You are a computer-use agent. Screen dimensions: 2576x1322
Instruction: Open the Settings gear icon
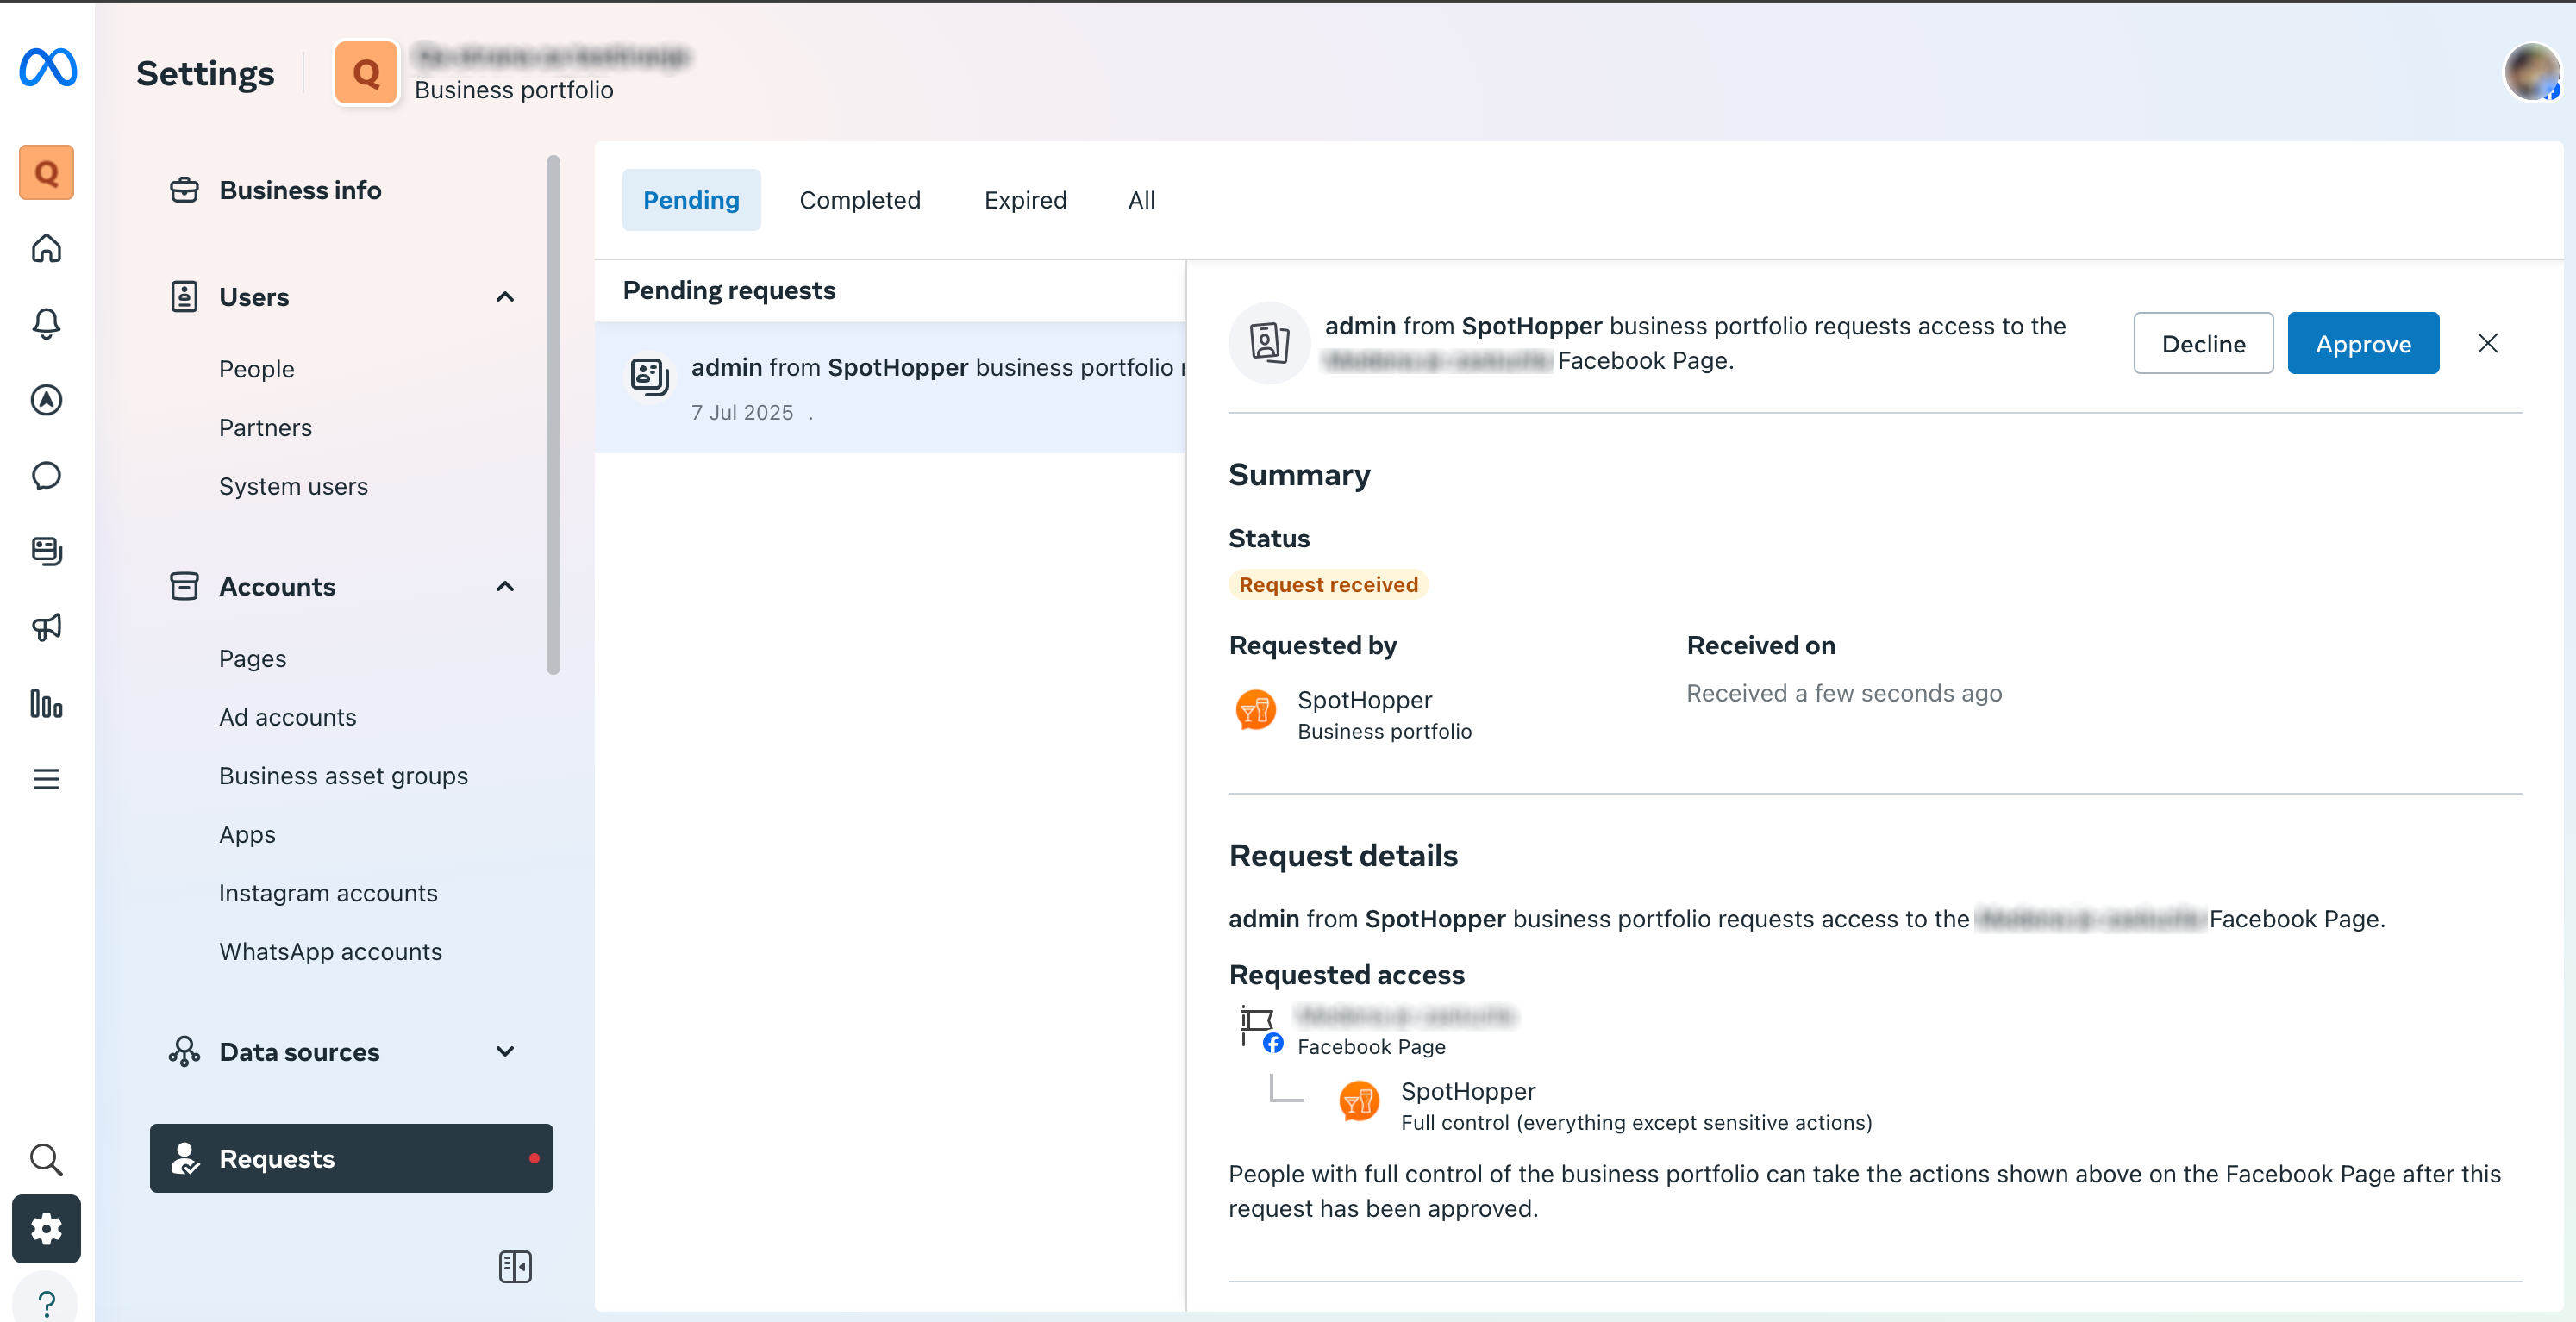point(46,1229)
